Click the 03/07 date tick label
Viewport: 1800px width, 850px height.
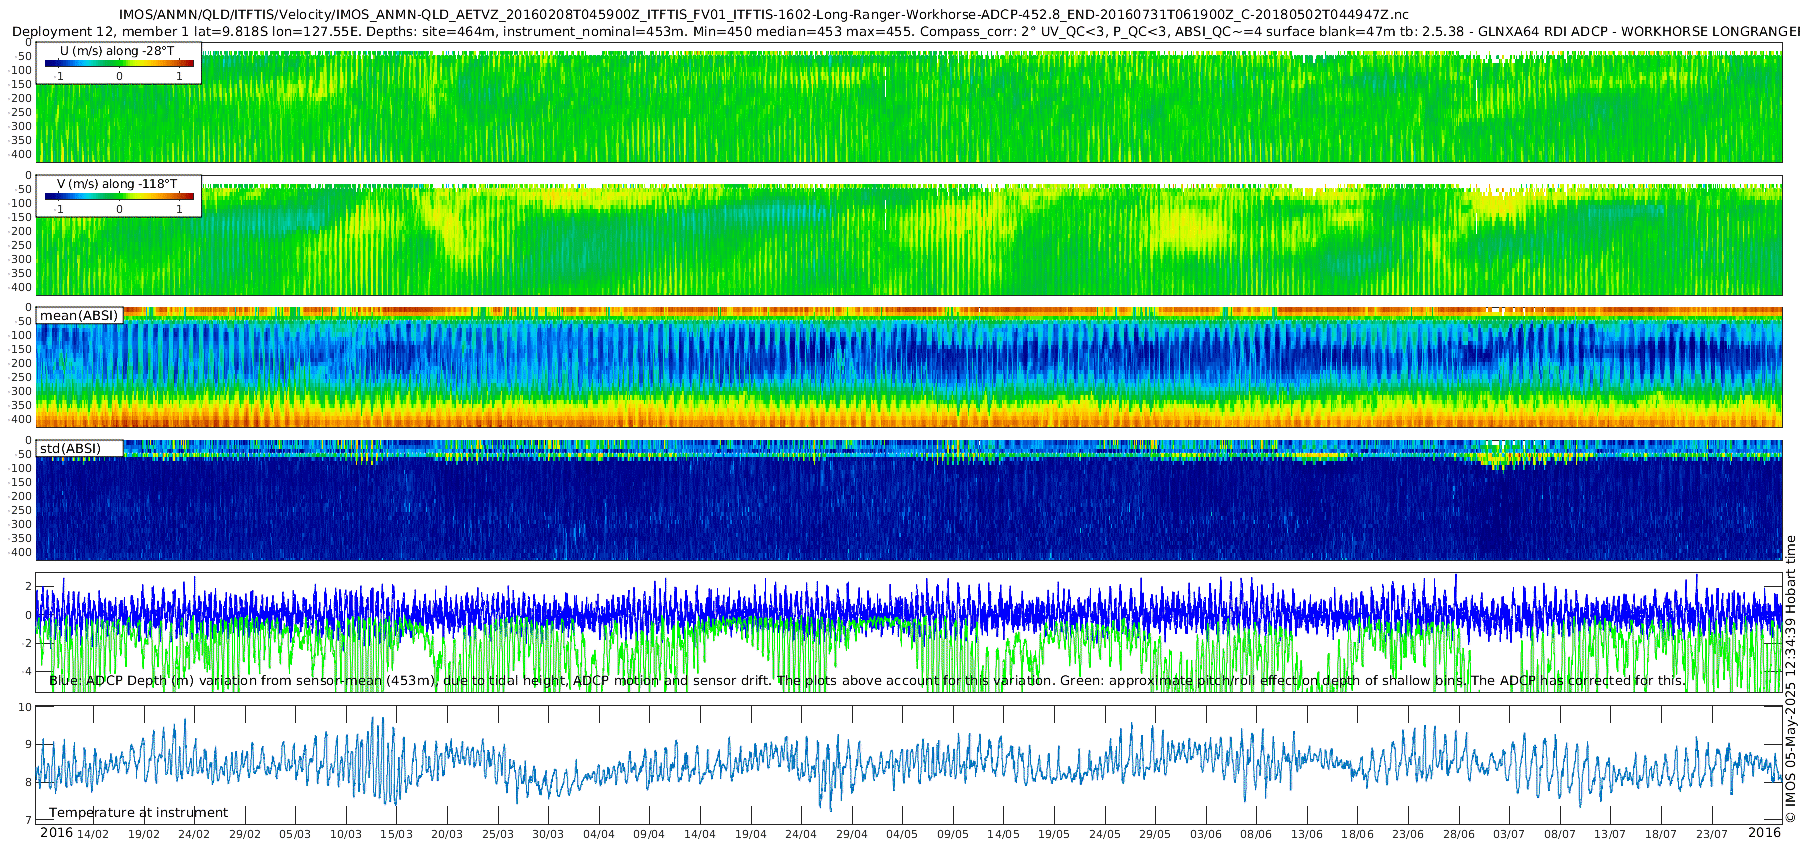pos(1510,834)
